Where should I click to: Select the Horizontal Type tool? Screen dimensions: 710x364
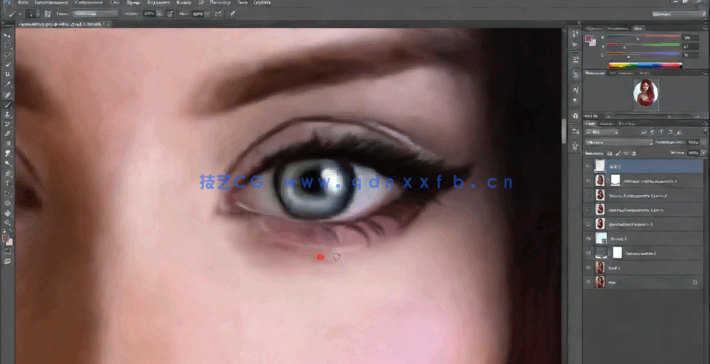[x=8, y=183]
